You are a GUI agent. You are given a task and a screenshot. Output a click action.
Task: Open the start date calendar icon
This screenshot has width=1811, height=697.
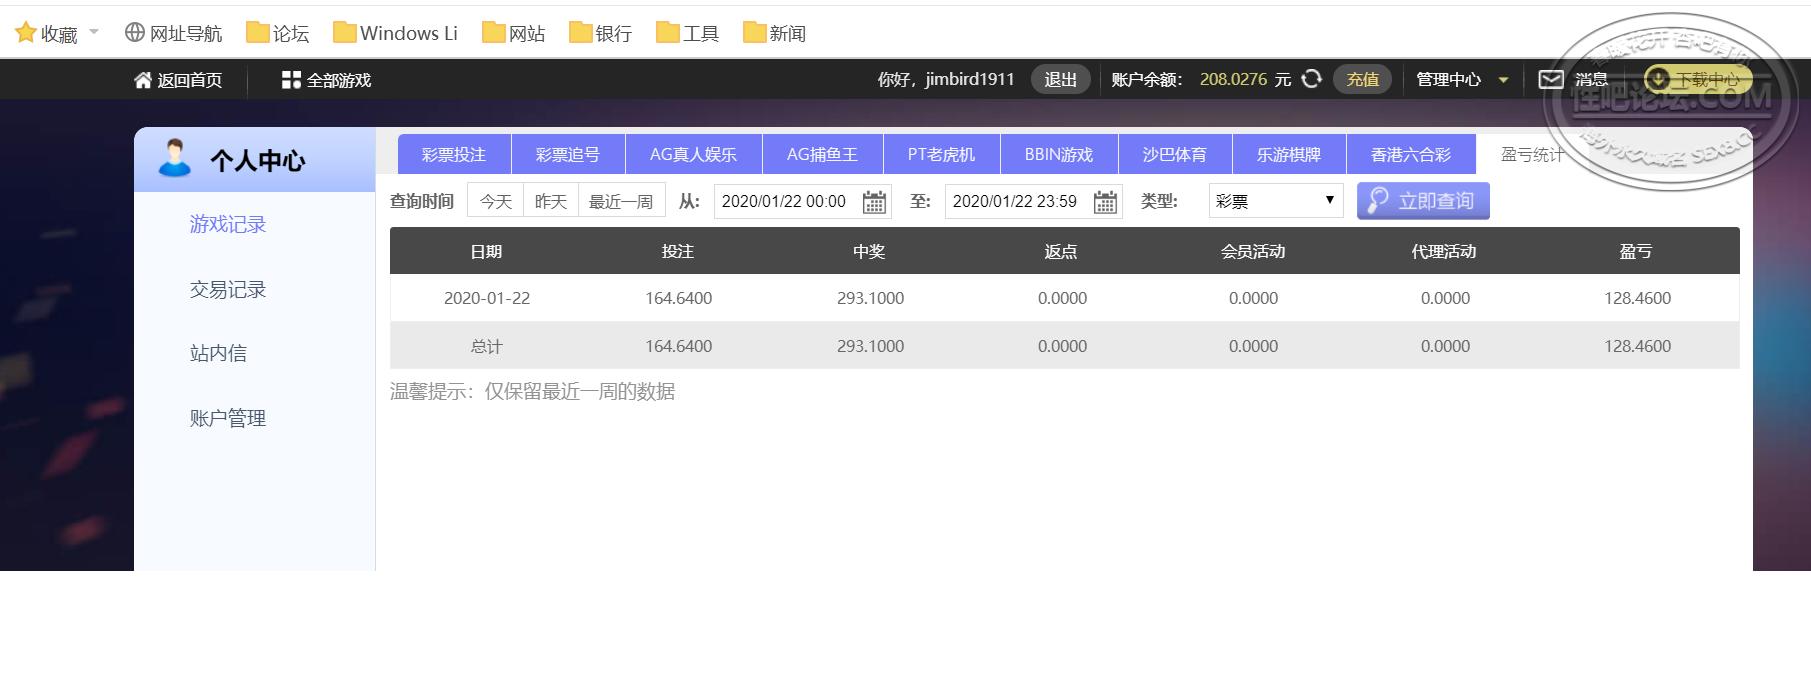pyautogui.click(x=874, y=202)
